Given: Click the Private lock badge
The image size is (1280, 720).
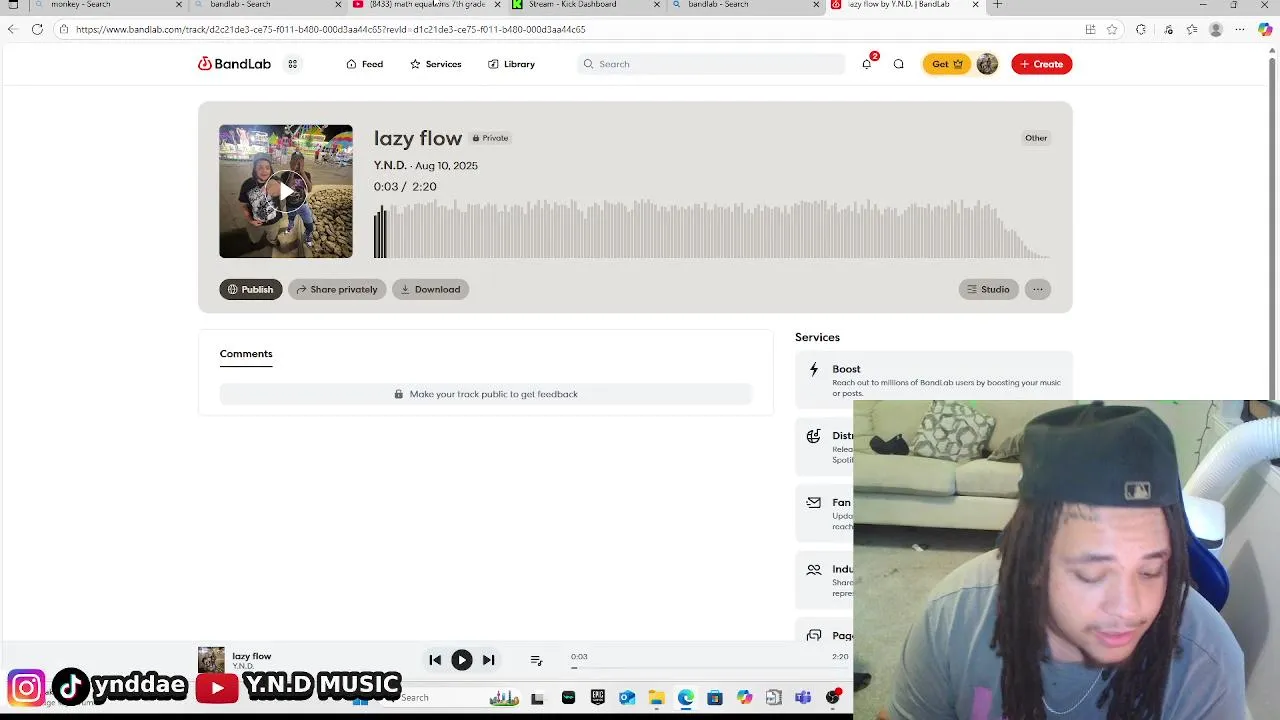Looking at the screenshot, I should coord(490,138).
